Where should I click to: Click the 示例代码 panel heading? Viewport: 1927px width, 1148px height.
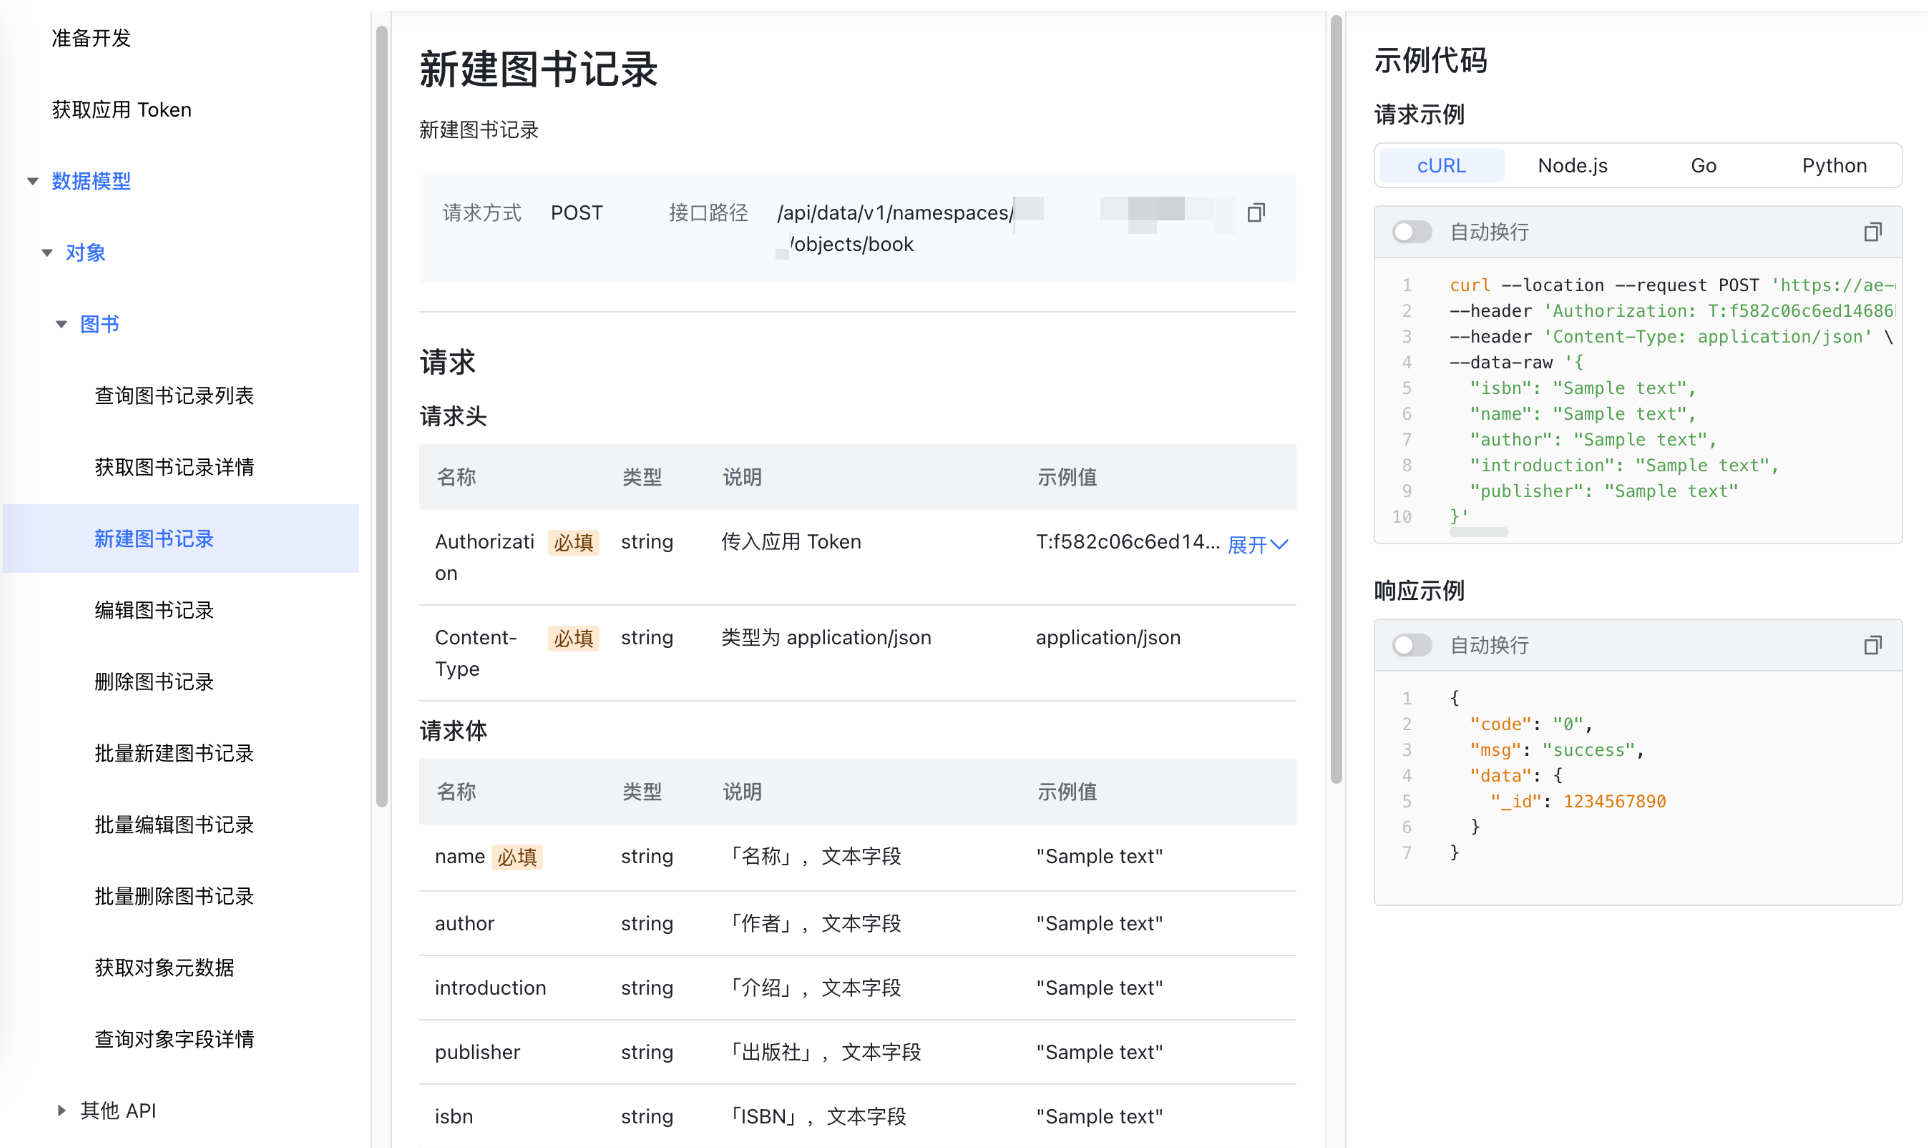pos(1430,60)
